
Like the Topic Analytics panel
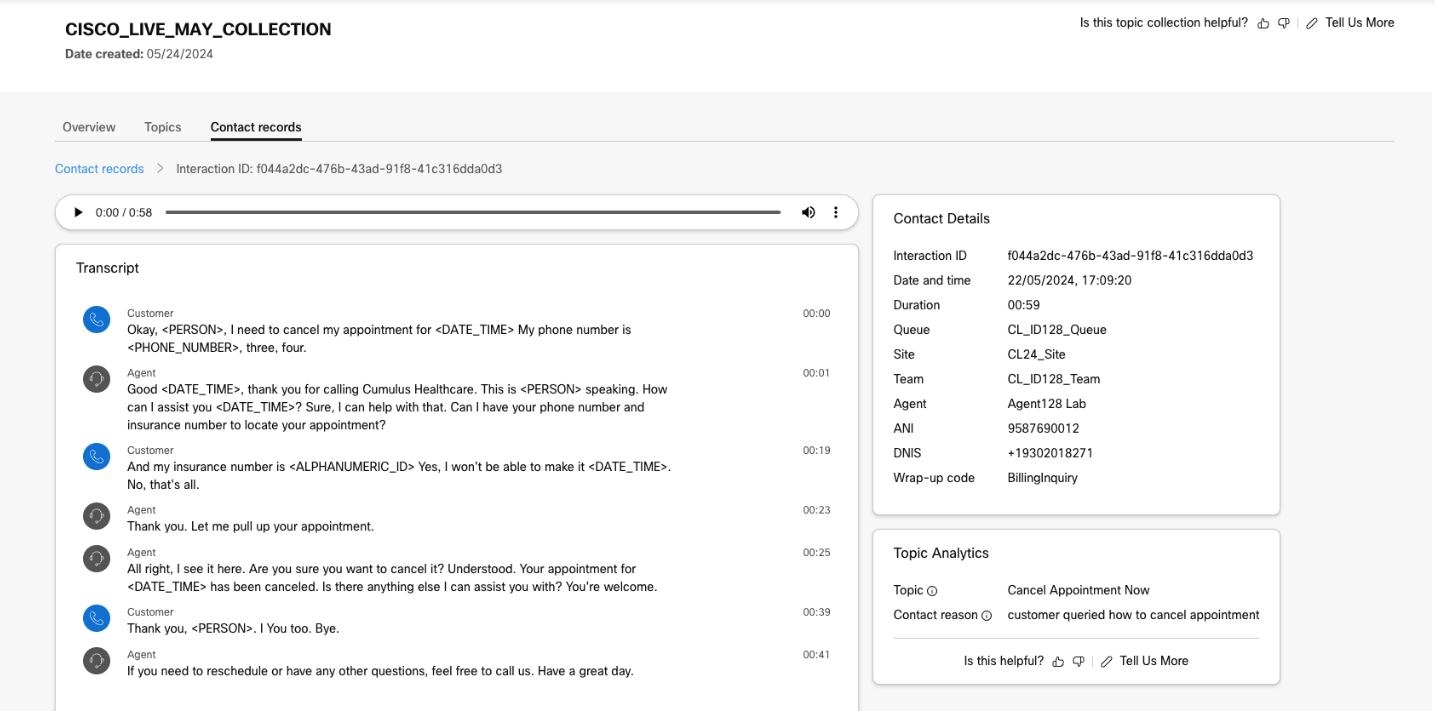click(x=1058, y=661)
